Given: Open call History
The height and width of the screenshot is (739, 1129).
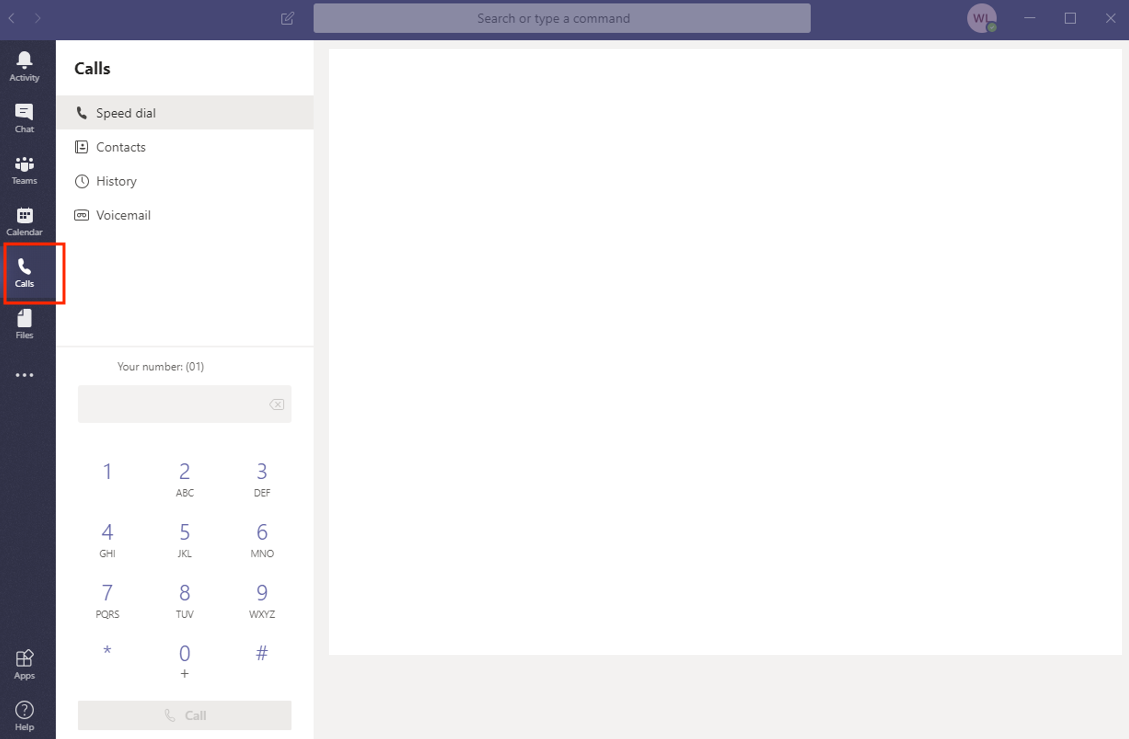Looking at the screenshot, I should [185, 181].
